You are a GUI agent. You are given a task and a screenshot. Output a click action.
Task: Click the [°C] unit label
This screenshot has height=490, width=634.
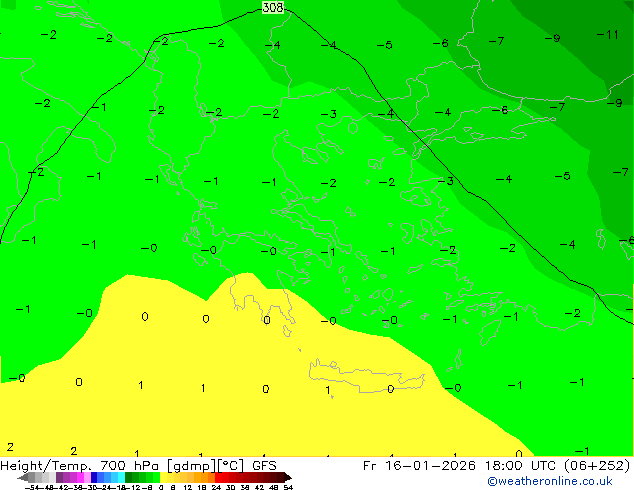[231, 466]
